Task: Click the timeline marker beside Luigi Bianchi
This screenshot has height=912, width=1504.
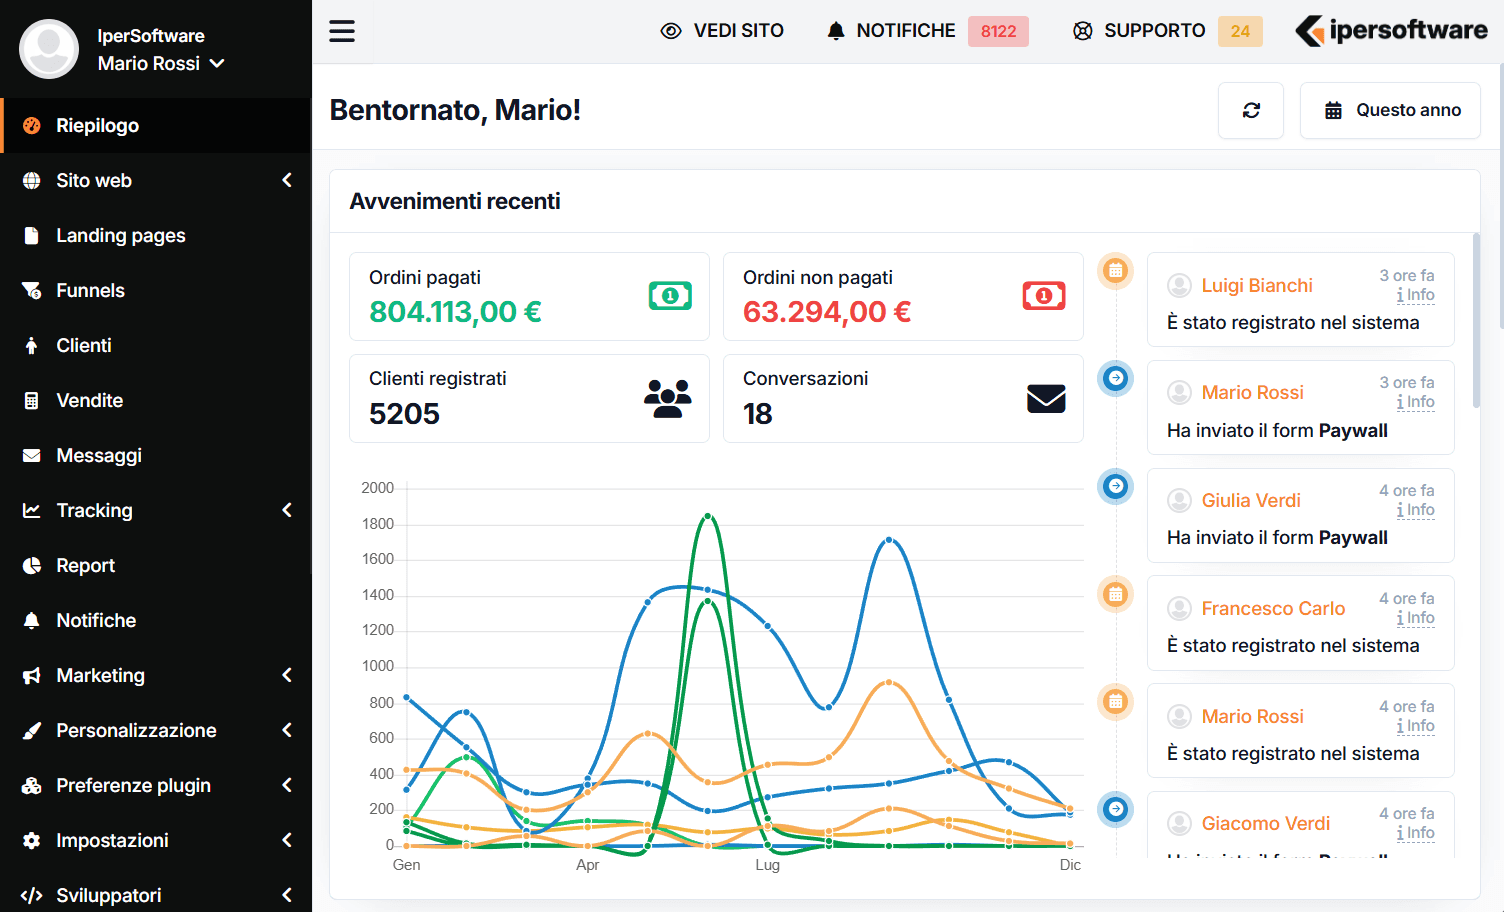Action: click(1115, 270)
